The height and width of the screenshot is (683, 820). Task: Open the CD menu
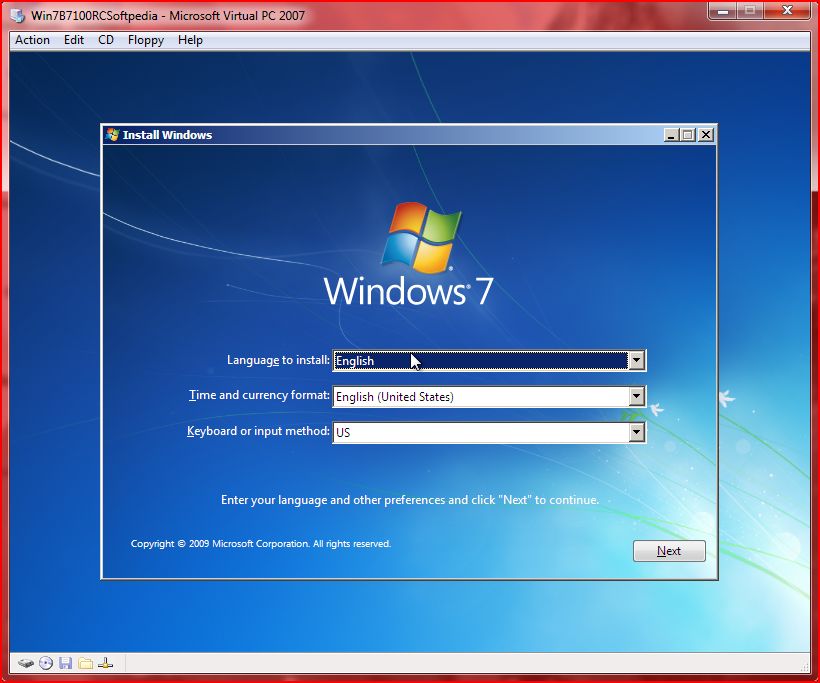click(105, 40)
